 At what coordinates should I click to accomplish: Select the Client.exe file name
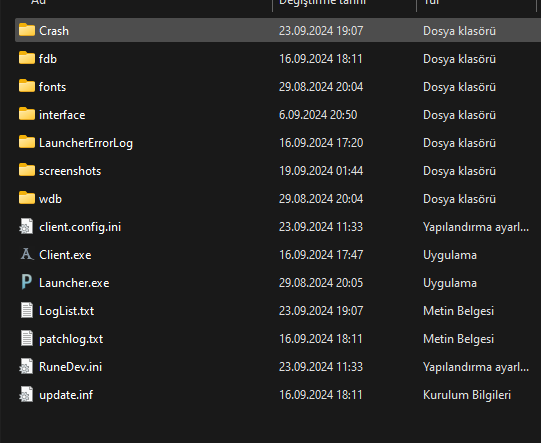[x=65, y=255]
